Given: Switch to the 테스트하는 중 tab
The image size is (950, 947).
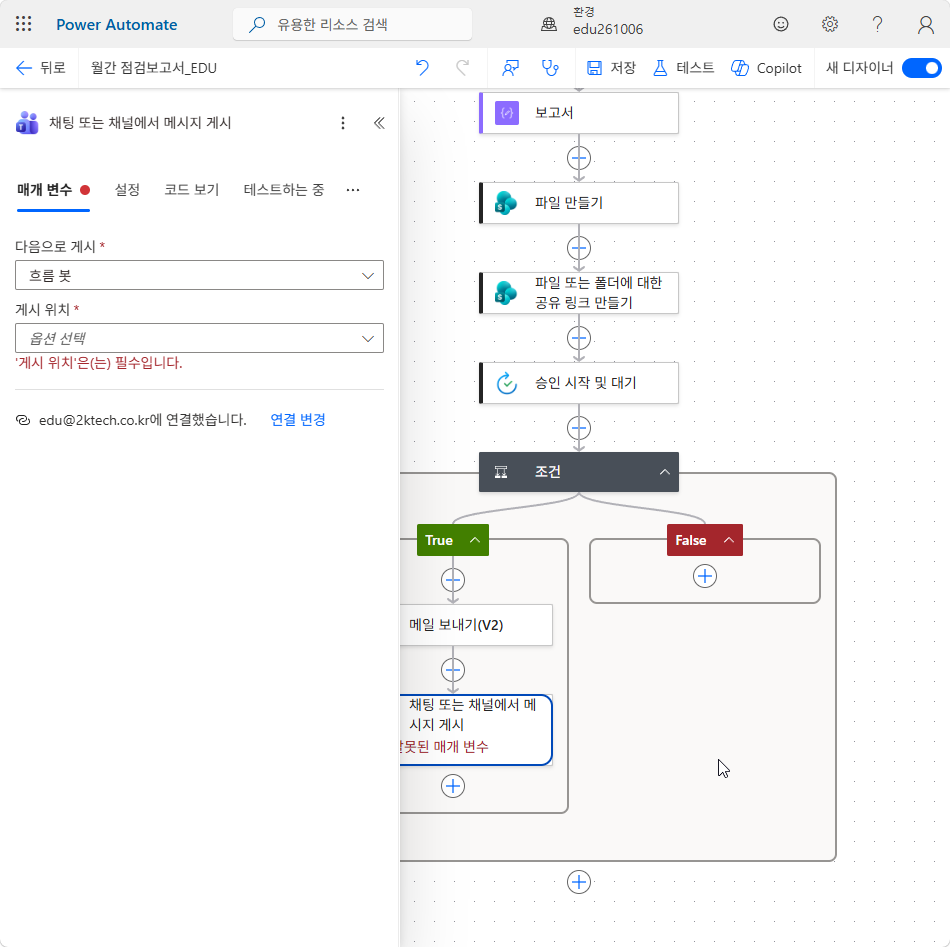Looking at the screenshot, I should point(284,190).
